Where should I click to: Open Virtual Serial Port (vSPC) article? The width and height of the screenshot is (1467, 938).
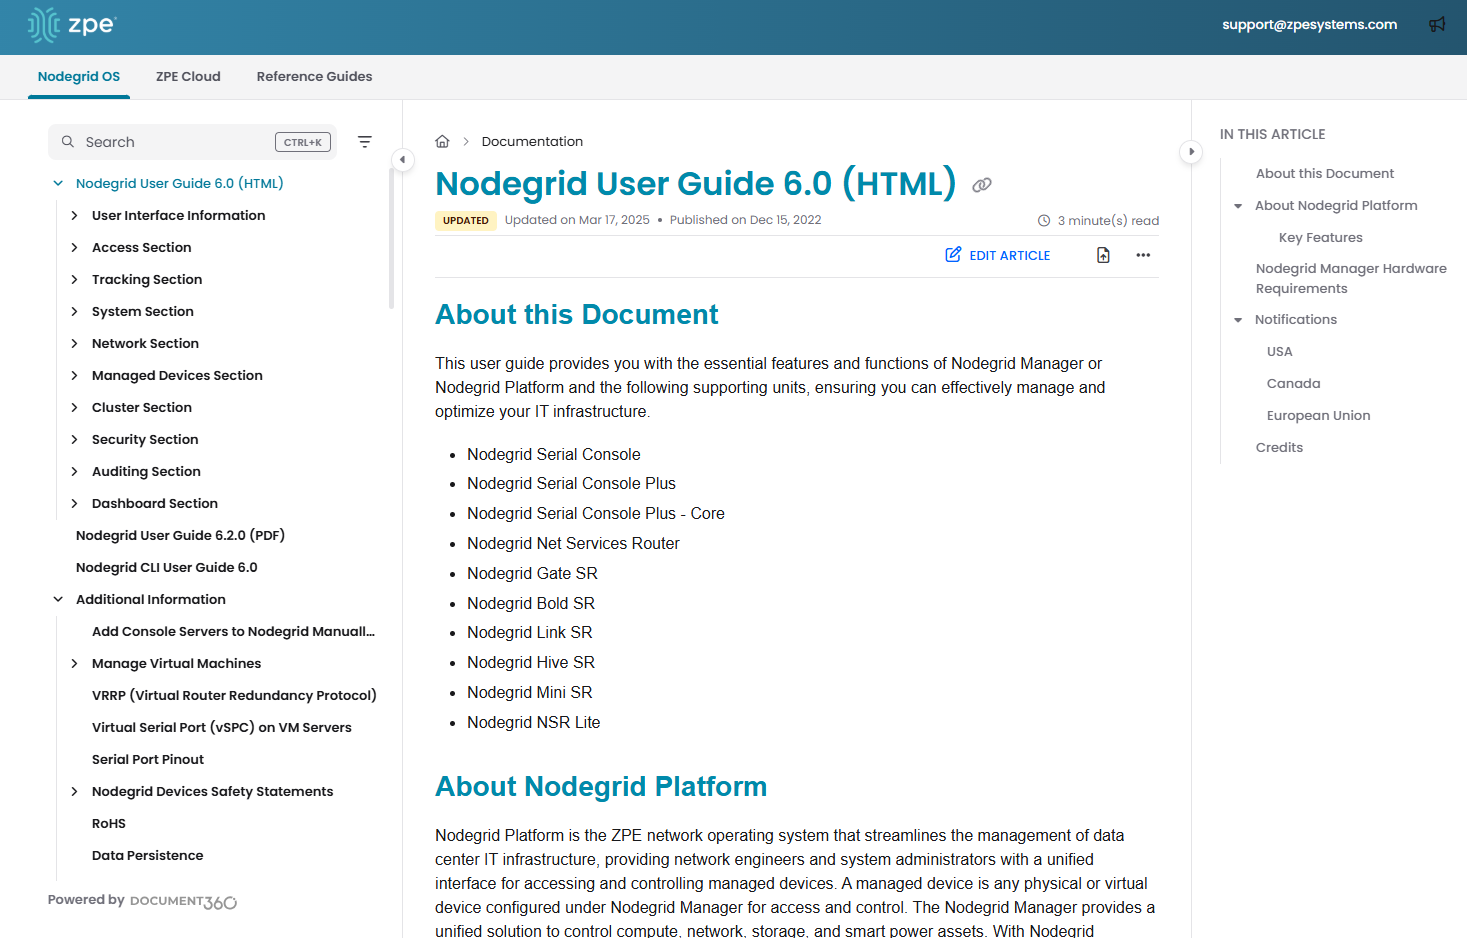coord(222,727)
